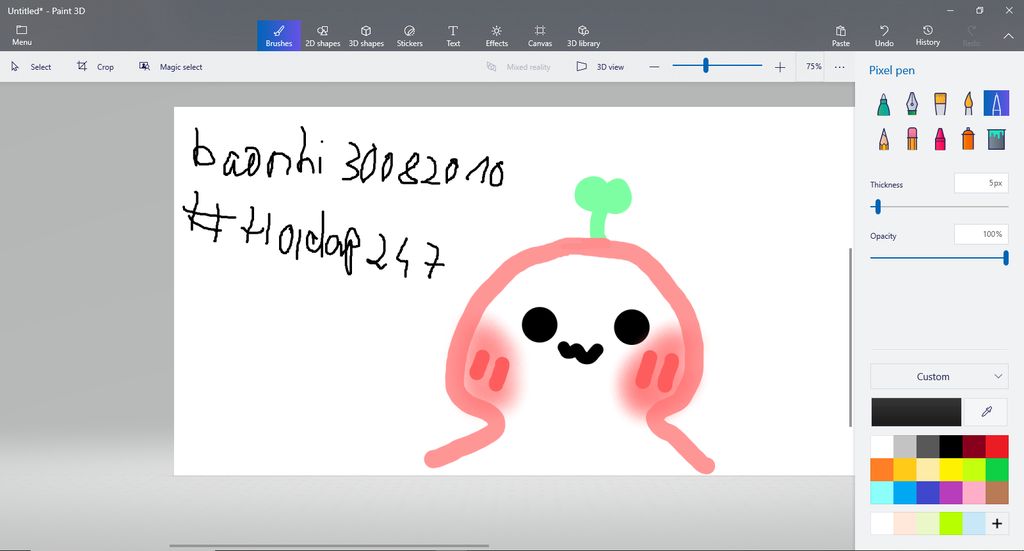The height and width of the screenshot is (551, 1024).
Task: Click the Thickness slider handle
Action: coord(878,207)
